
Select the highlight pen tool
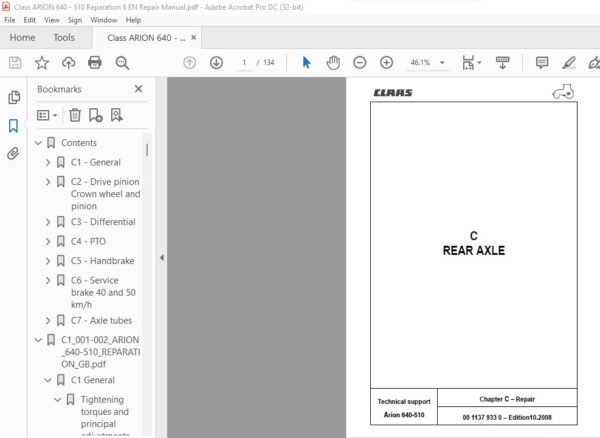click(569, 63)
